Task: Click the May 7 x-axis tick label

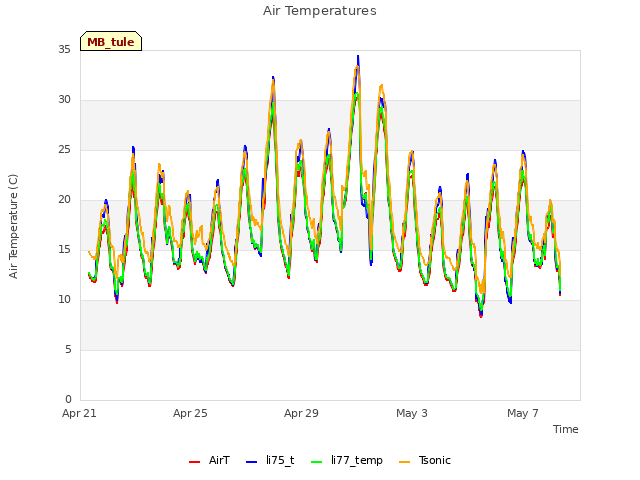Action: point(523,413)
